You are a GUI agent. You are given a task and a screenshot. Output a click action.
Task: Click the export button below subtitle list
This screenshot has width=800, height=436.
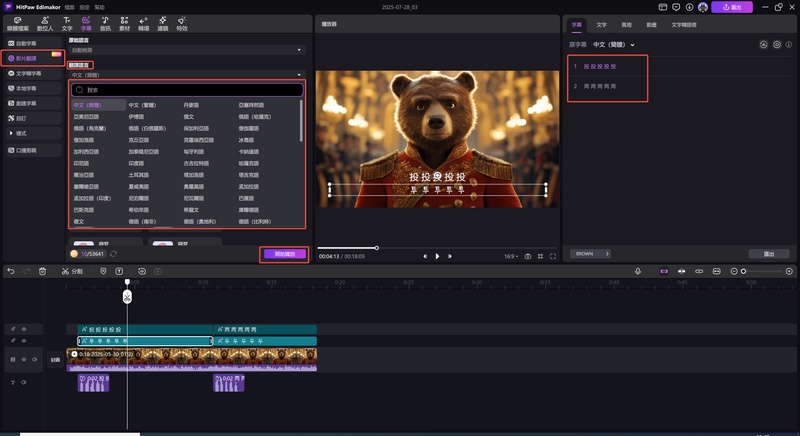[768, 253]
